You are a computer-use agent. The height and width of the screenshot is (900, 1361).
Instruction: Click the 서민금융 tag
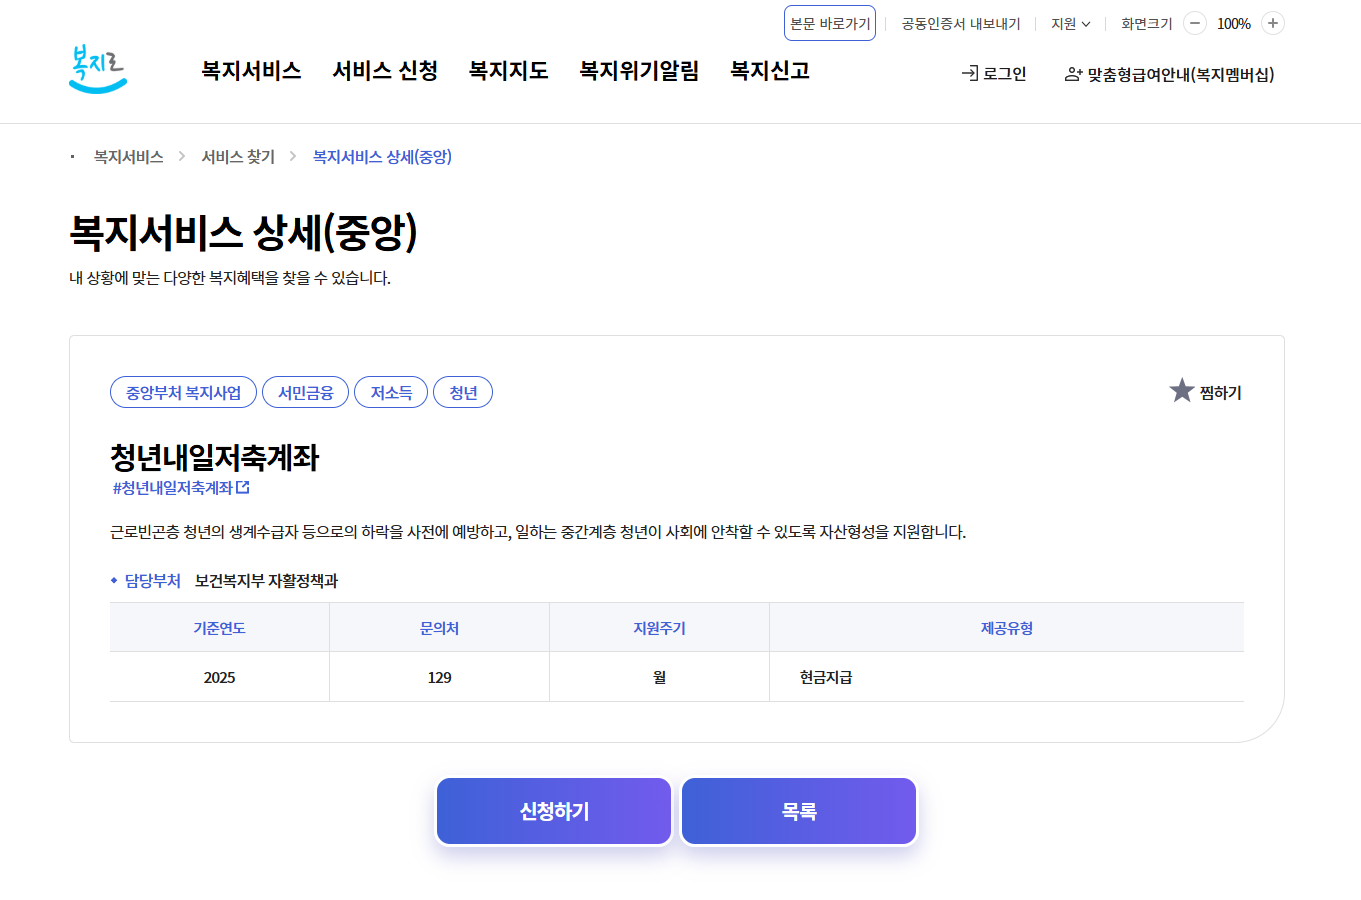[305, 392]
